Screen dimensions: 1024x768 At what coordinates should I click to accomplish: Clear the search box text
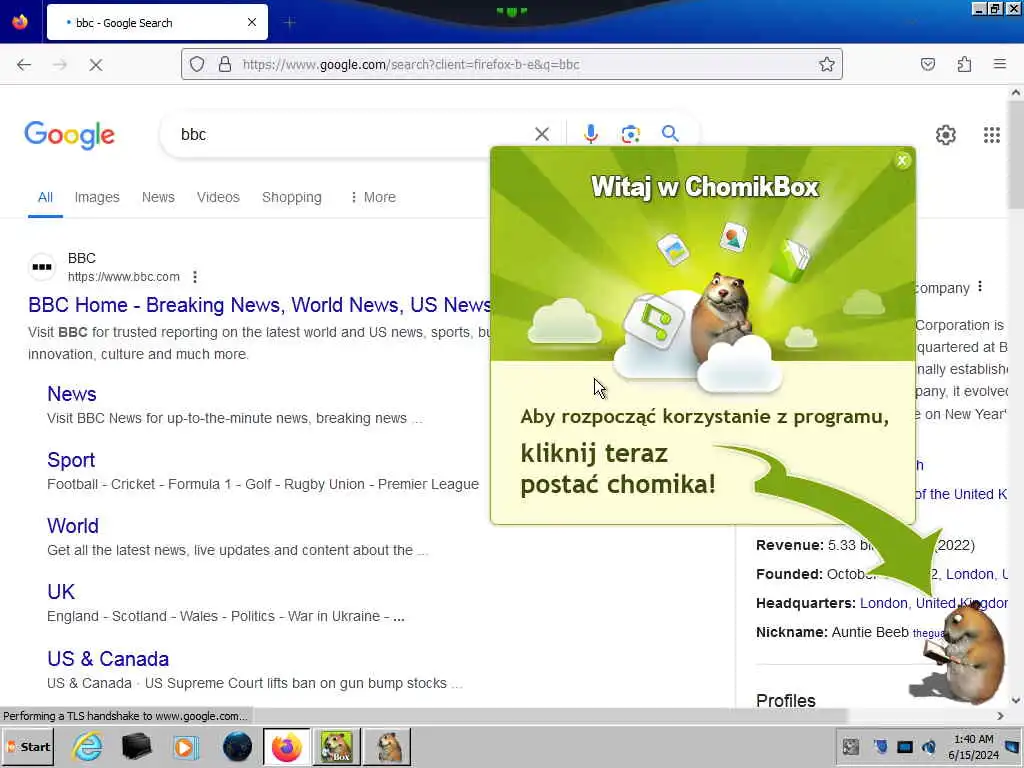541,135
